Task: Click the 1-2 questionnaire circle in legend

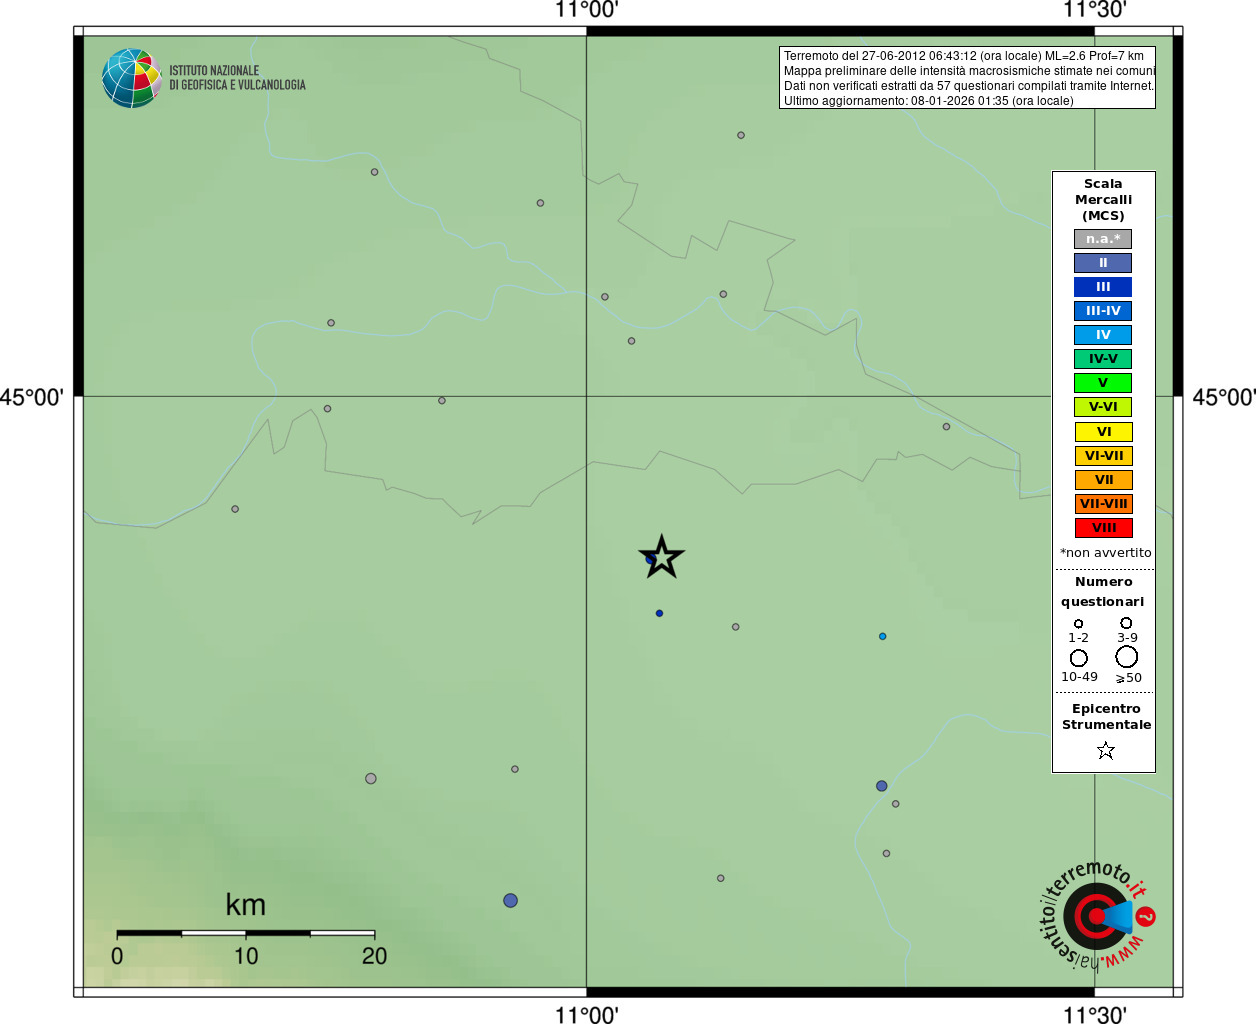Action: 1078,624
